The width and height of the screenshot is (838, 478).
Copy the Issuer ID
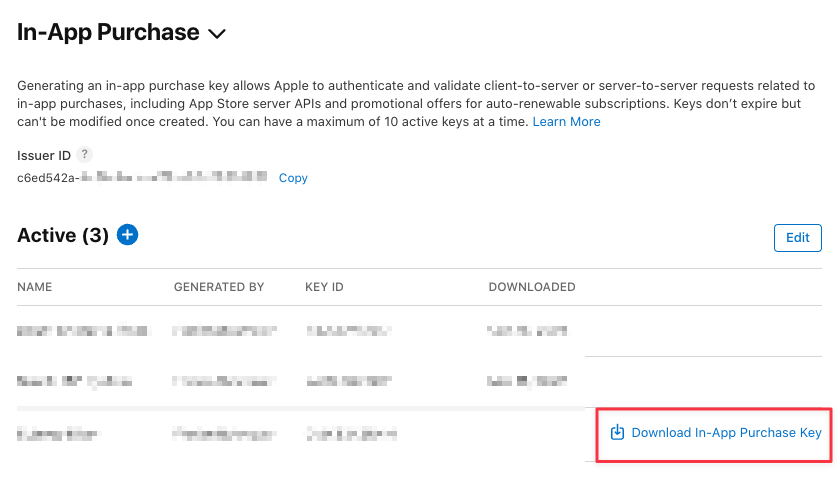293,178
